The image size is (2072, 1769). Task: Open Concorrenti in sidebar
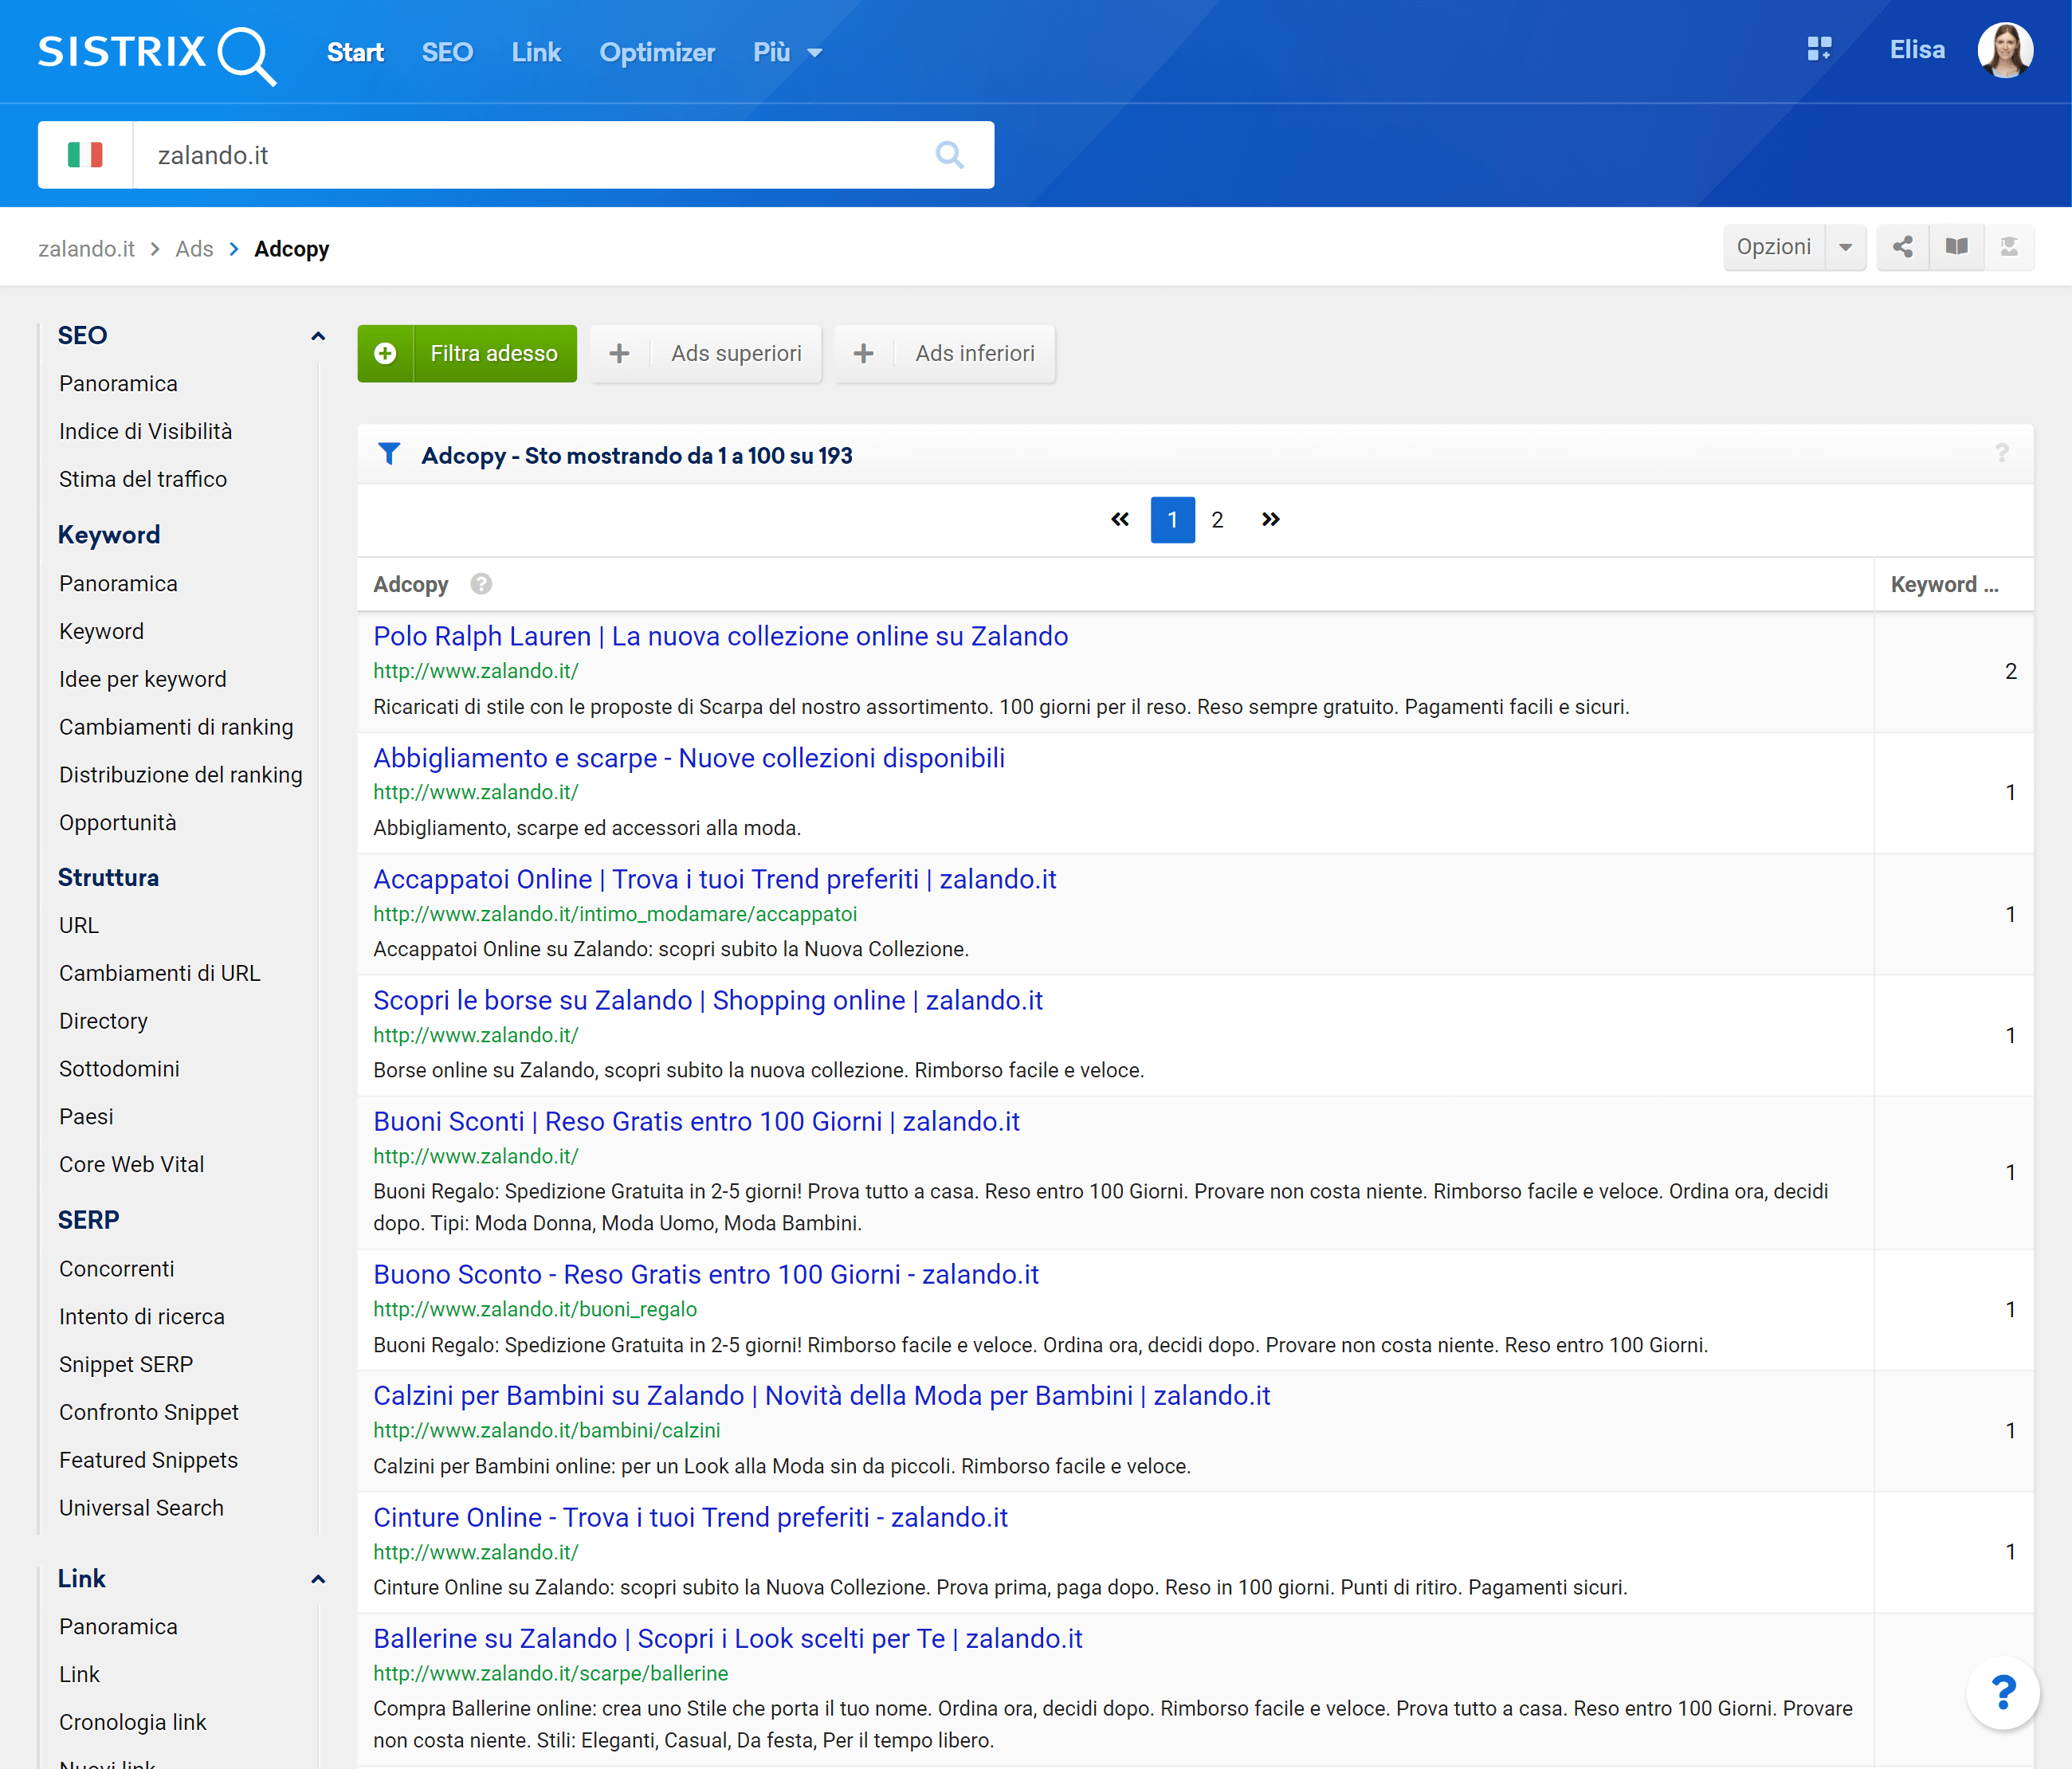point(116,1269)
